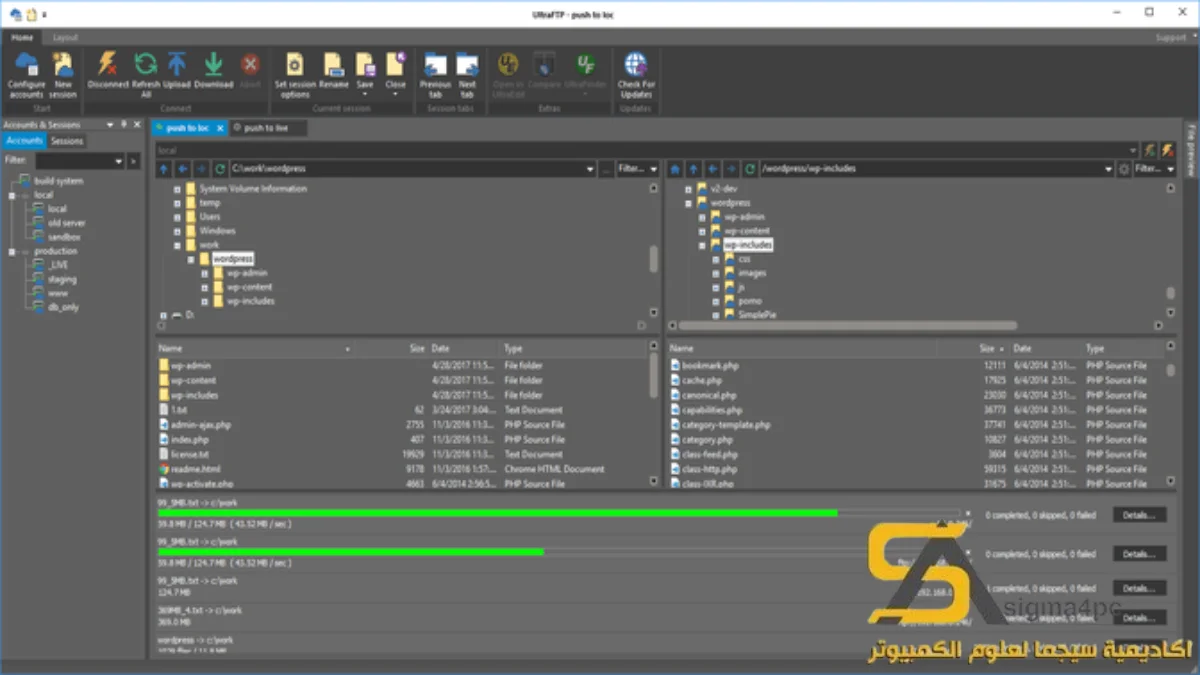1200x675 pixels.
Task: Refresh the local C:\work\wordpress pane
Action: 220,169
